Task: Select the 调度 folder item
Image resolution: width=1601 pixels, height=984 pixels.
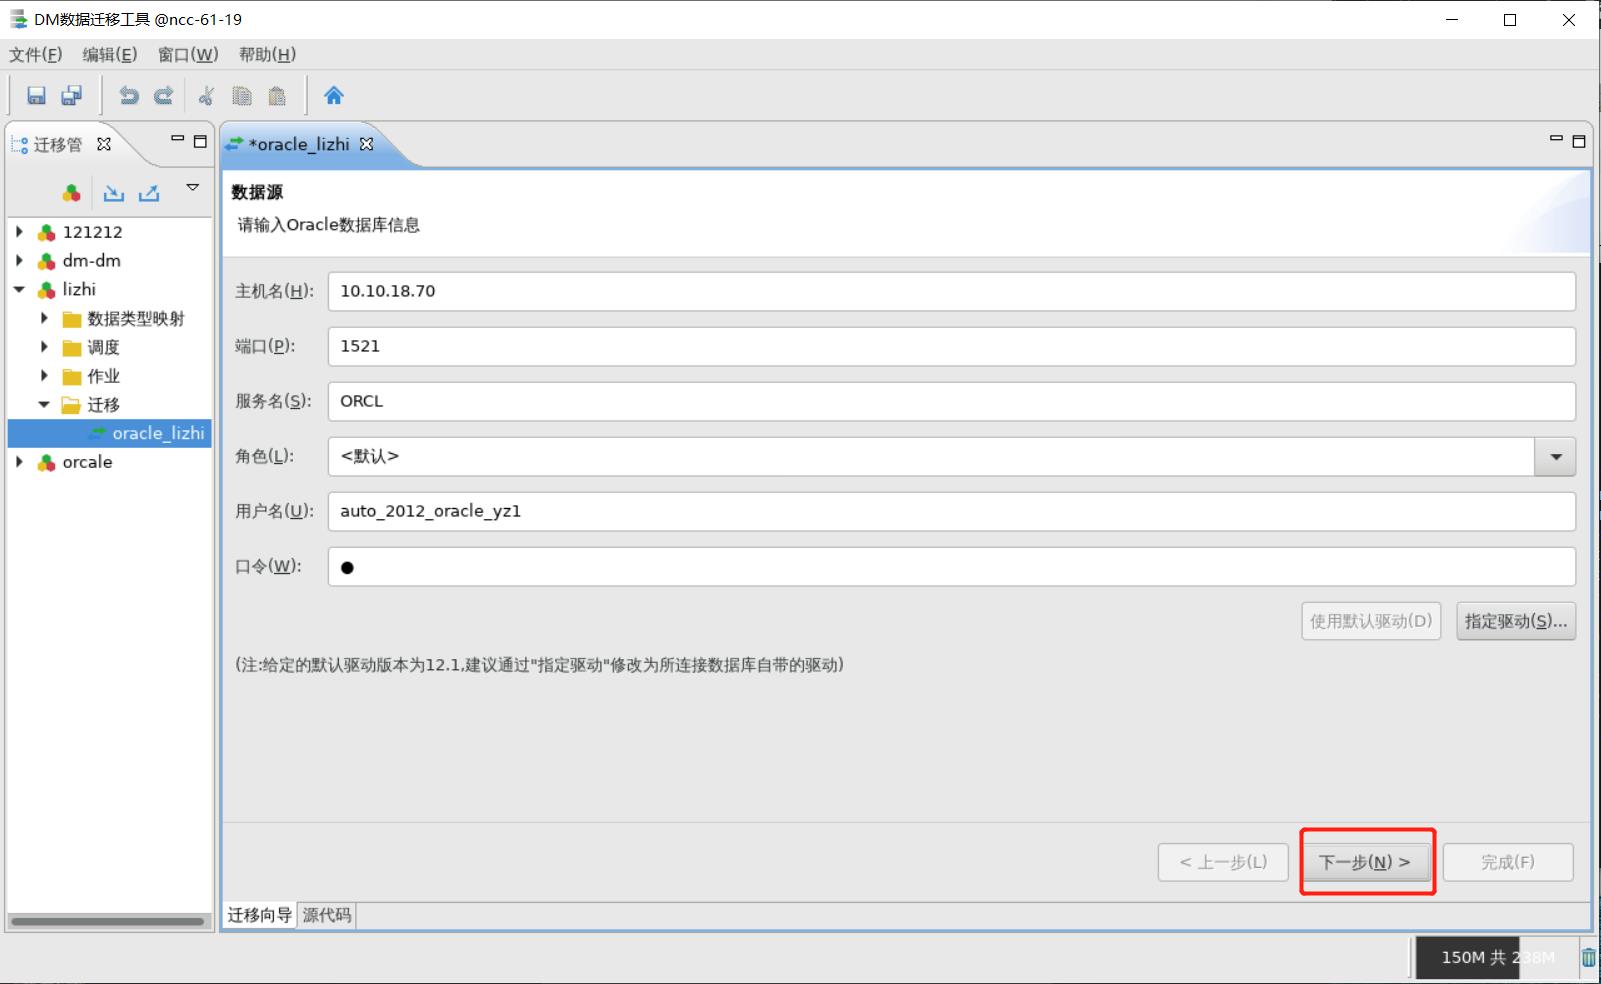Action: pyautogui.click(x=103, y=348)
